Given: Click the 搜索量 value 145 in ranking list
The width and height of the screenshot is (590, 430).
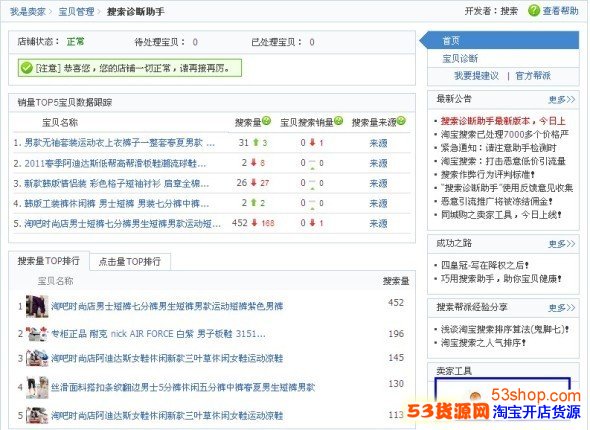Looking at the screenshot, I should pyautogui.click(x=396, y=357).
